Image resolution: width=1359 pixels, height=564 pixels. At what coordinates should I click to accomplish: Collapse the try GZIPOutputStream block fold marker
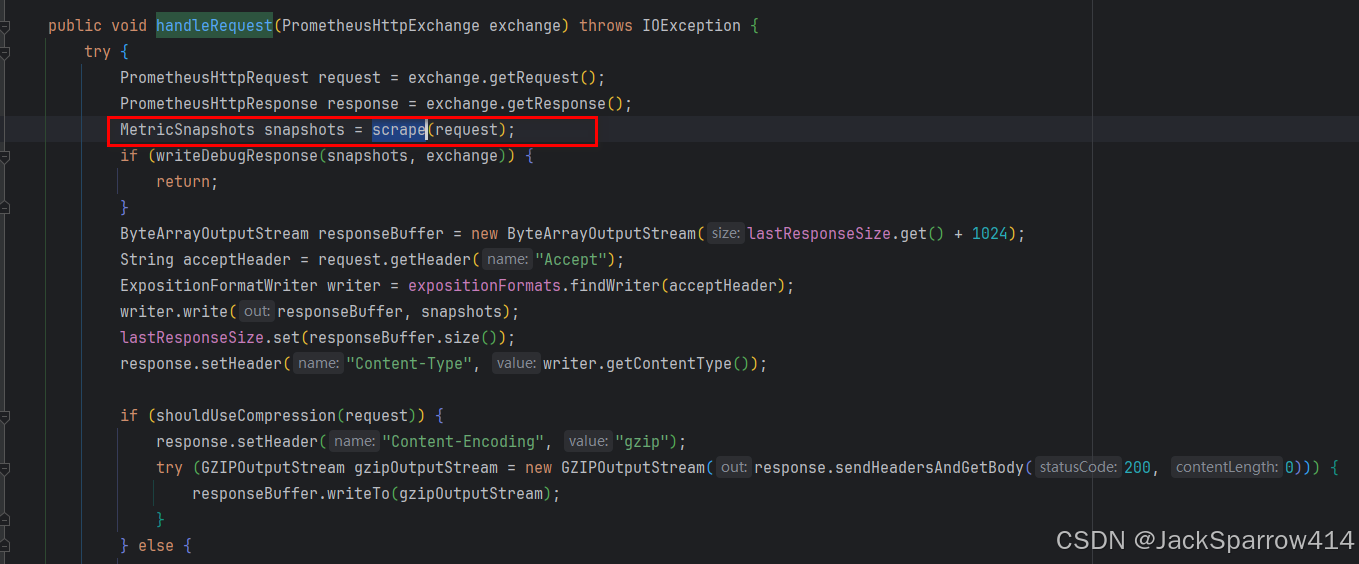4,468
